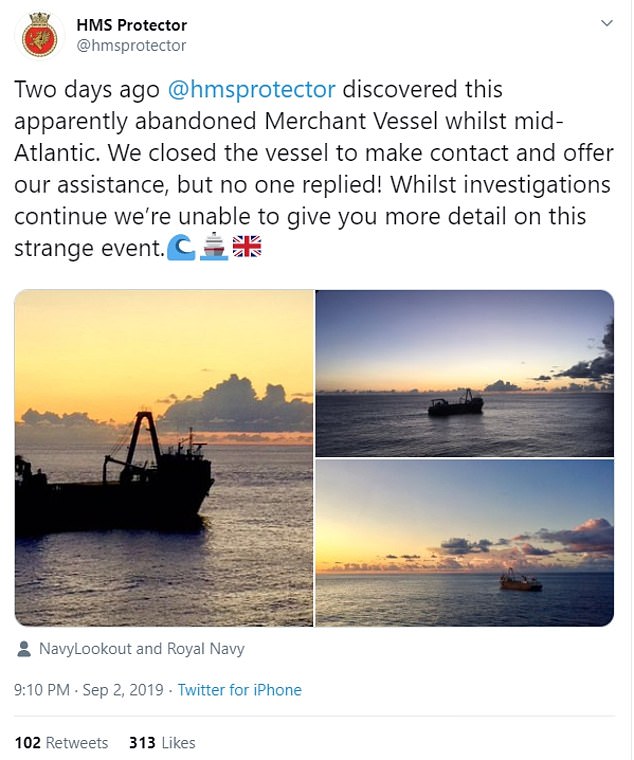The height and width of the screenshot is (760, 634).
Task: Click the words 'strange event' in the tweet
Action: point(88,246)
